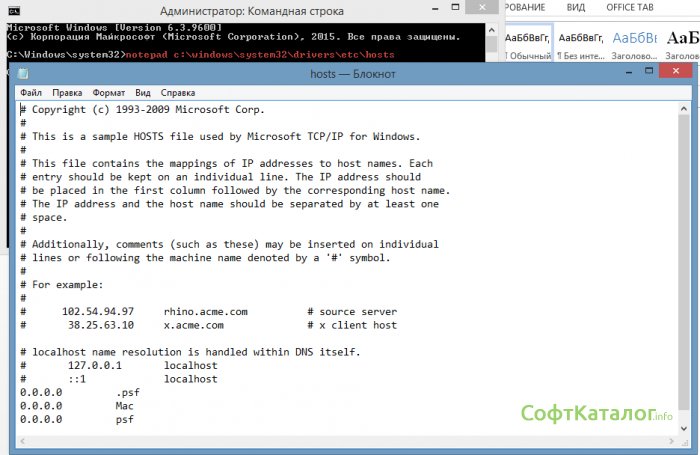This screenshot has height=455, width=700.
Task: Open Notepad's Вид menu
Action: [143, 92]
